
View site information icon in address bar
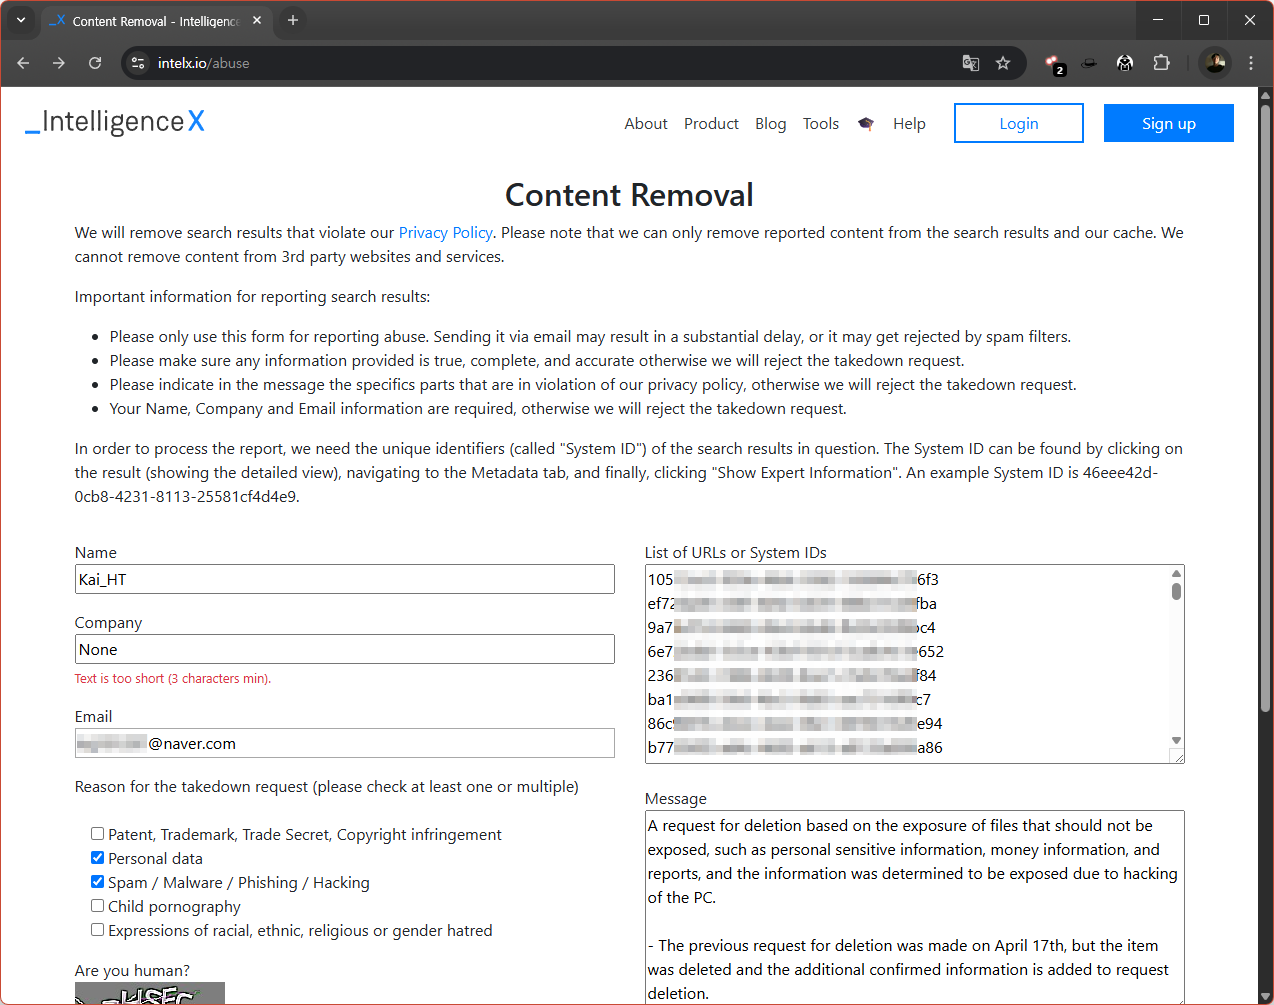139,63
